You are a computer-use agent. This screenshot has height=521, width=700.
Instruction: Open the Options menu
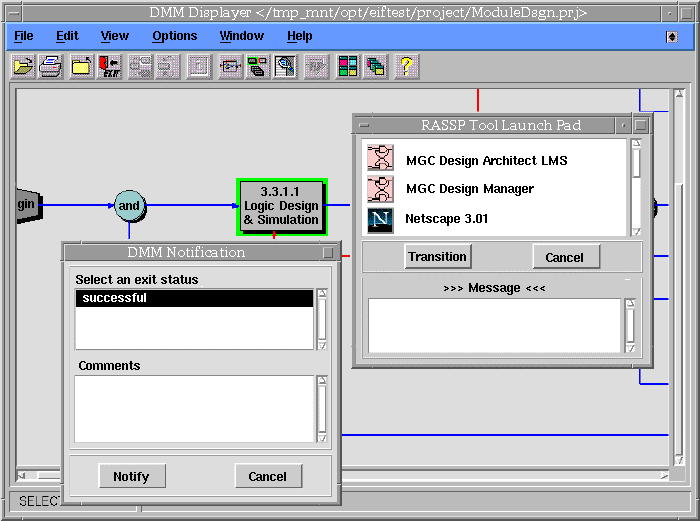click(x=175, y=36)
